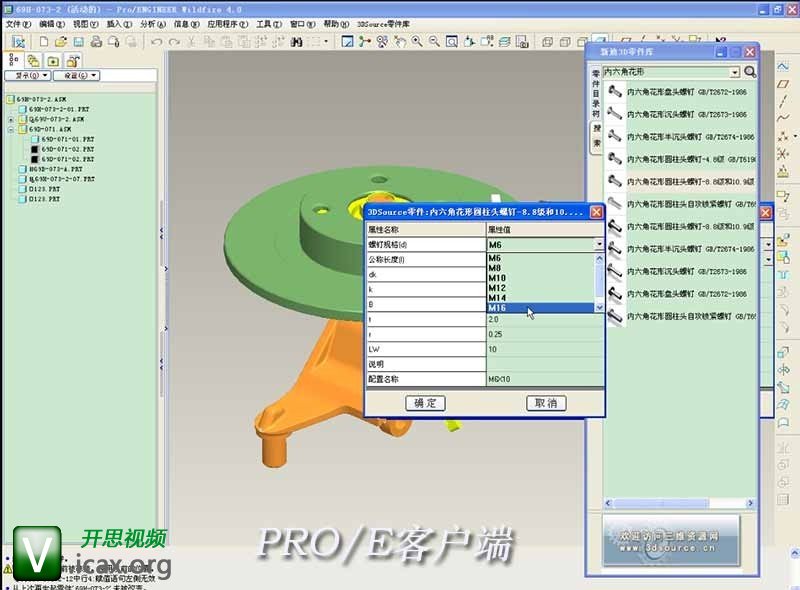The width and height of the screenshot is (800, 590).
Task: Expand the Q69D-073-2.ASM tree node
Action: (x=11, y=119)
